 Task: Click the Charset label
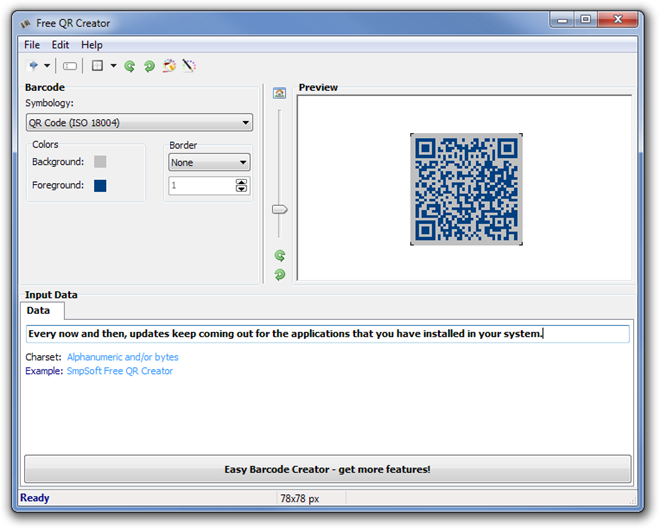(x=43, y=357)
